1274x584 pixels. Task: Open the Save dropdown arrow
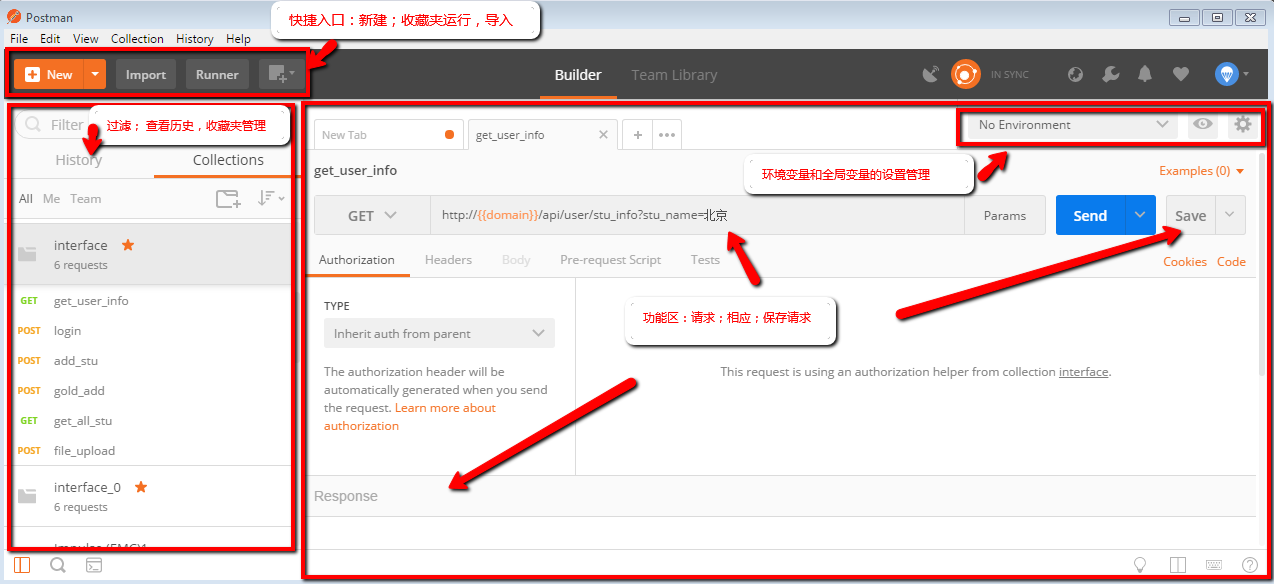click(1231, 216)
